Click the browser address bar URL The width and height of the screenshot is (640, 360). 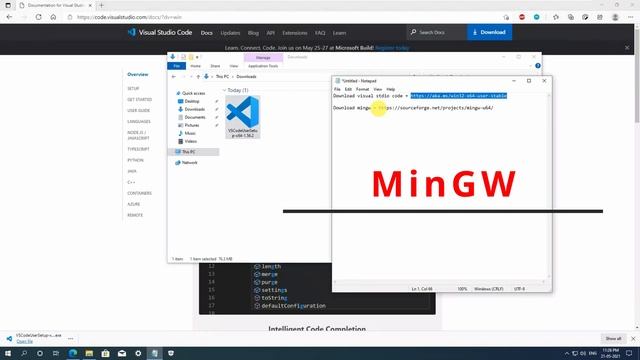[x=129, y=17]
